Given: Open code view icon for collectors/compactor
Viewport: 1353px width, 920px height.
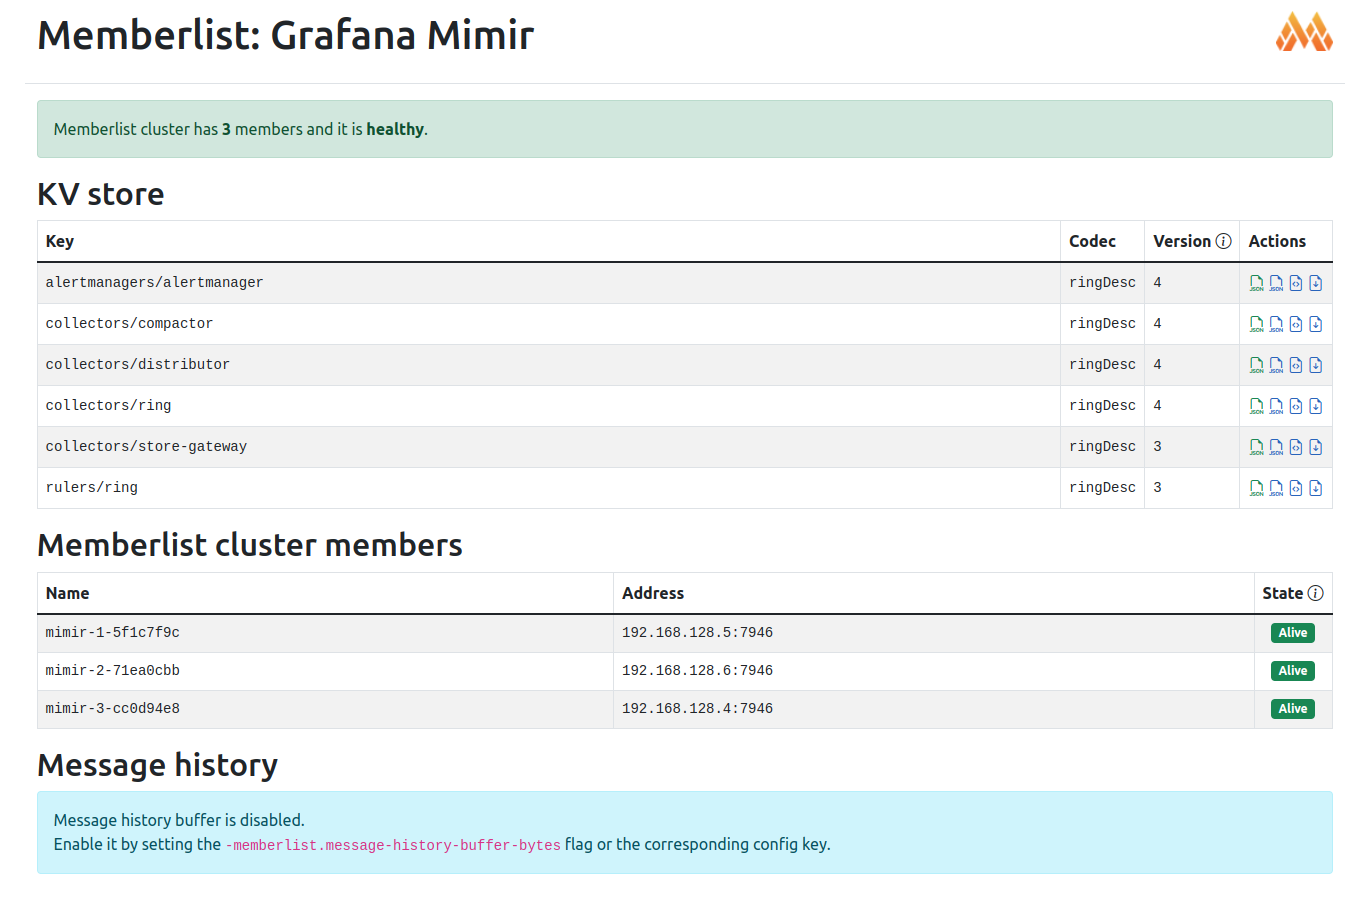Looking at the screenshot, I should tap(1296, 324).
